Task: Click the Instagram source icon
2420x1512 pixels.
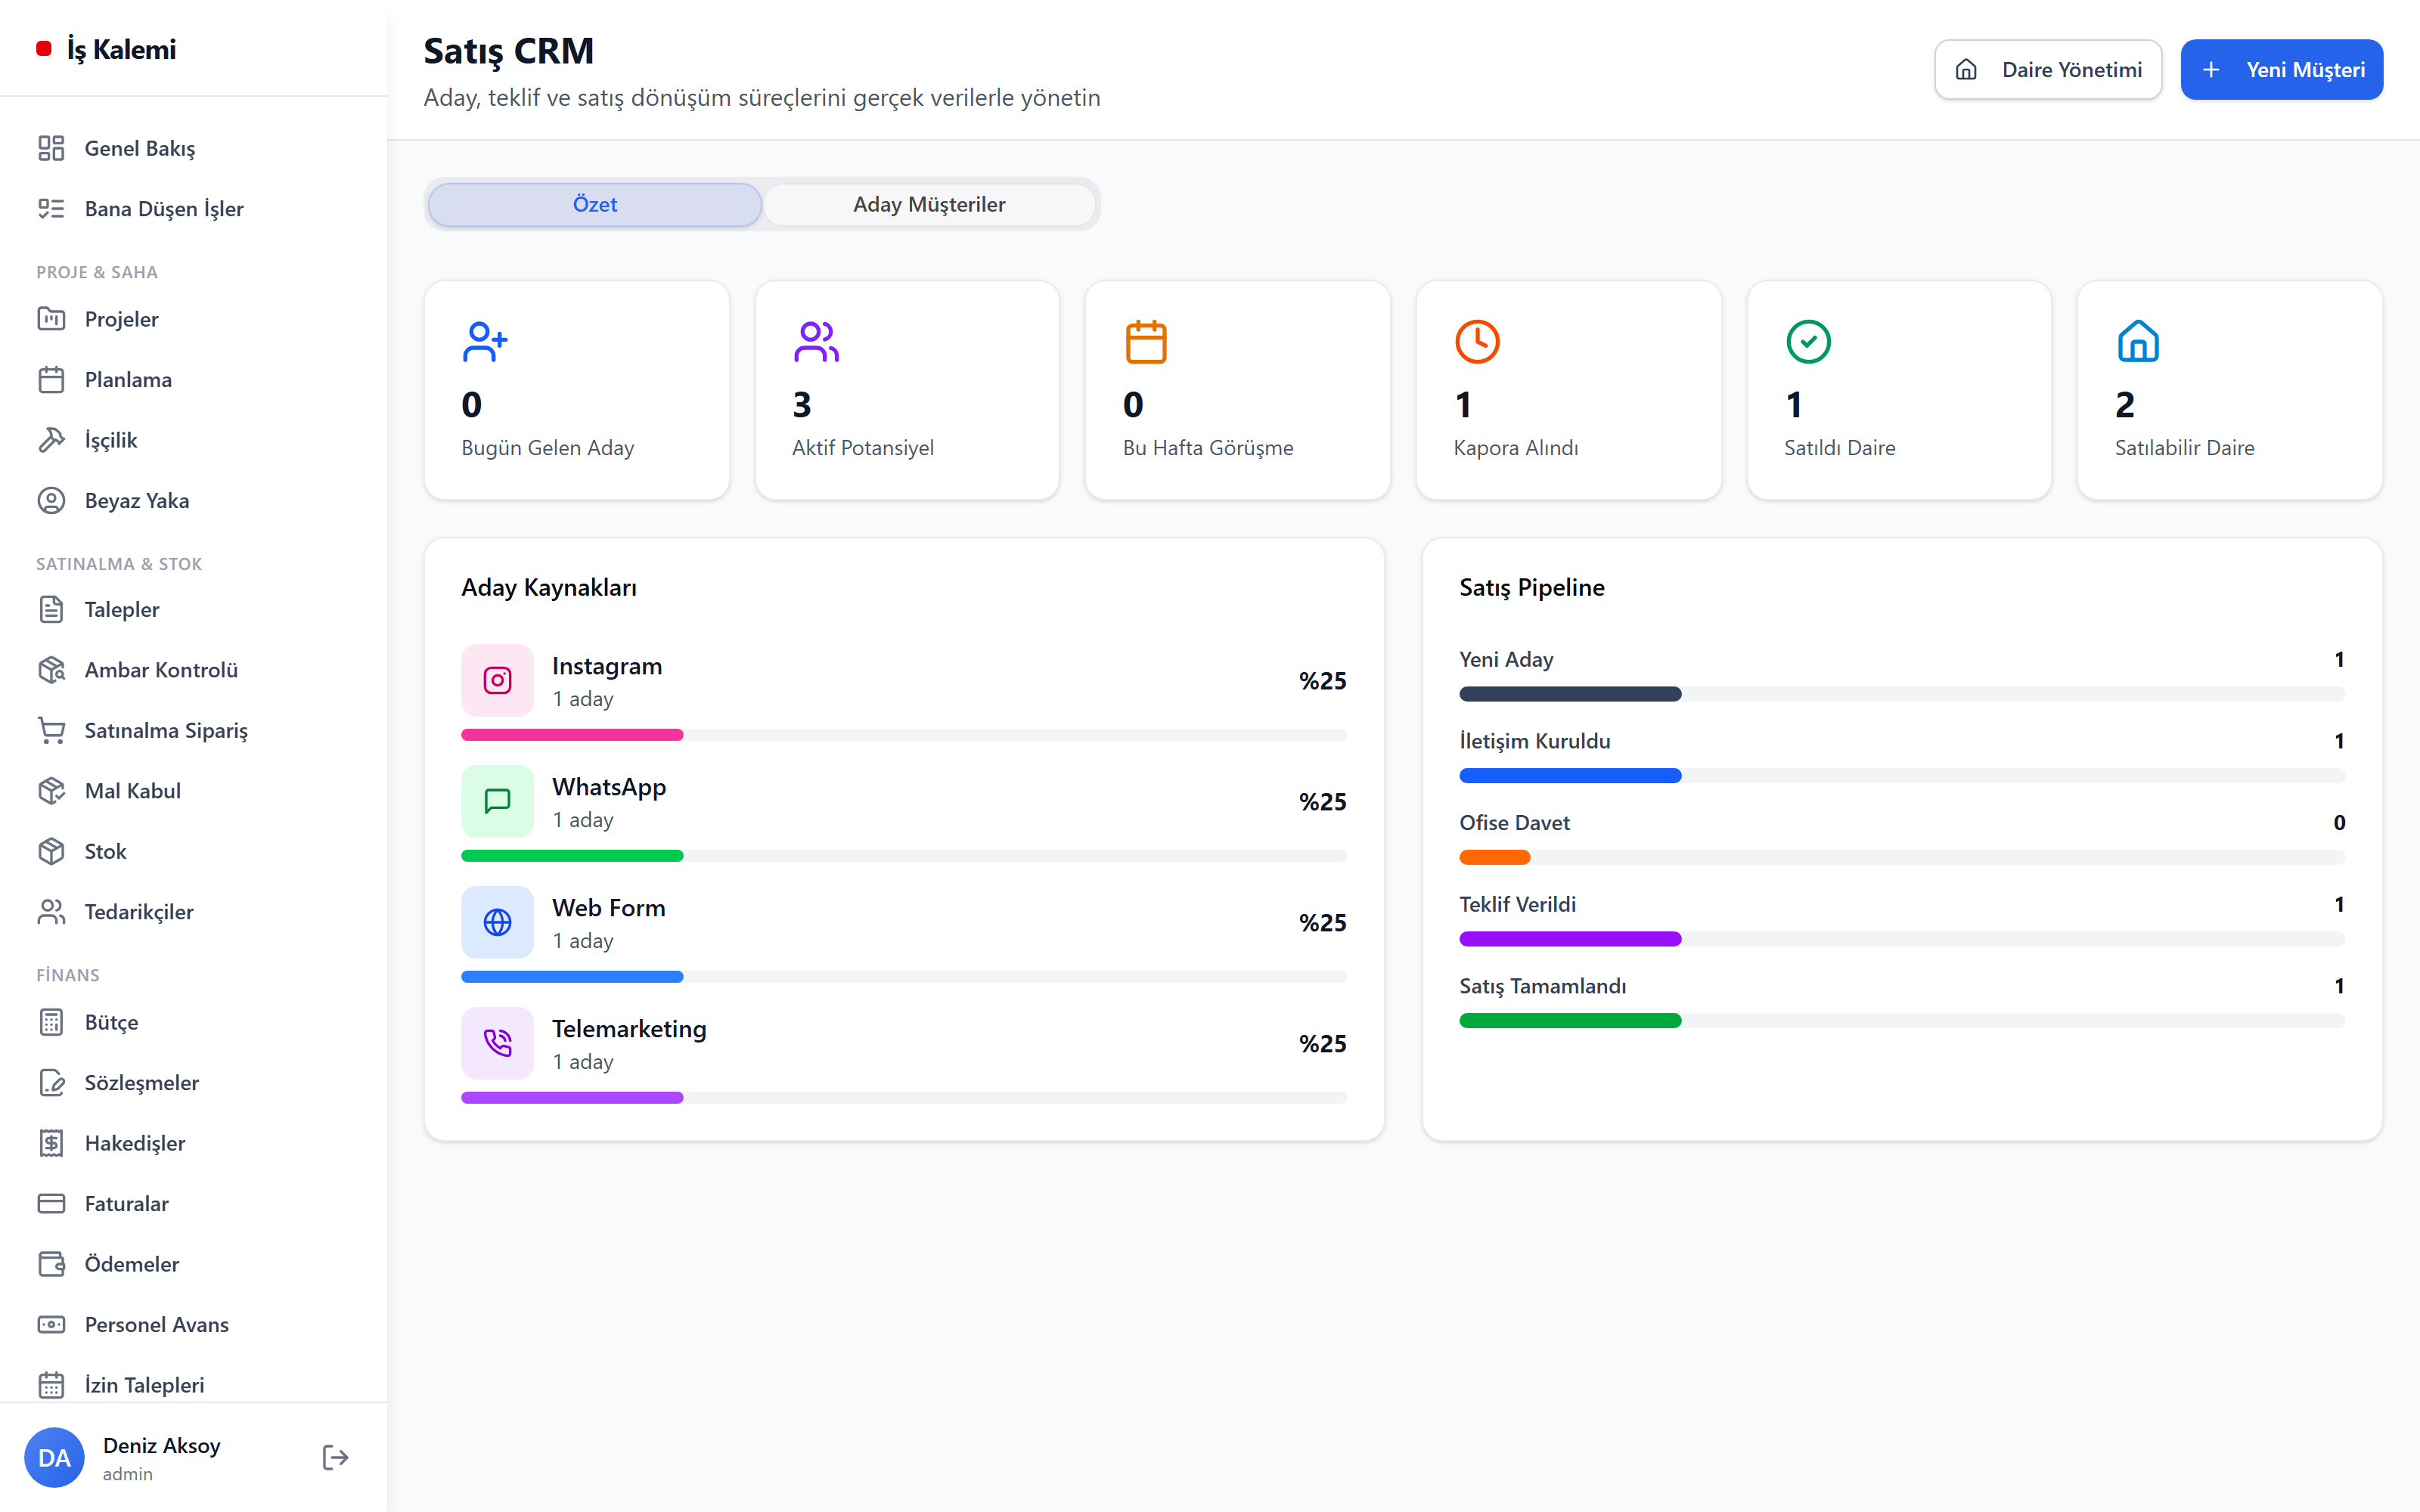Action: pyautogui.click(x=497, y=680)
